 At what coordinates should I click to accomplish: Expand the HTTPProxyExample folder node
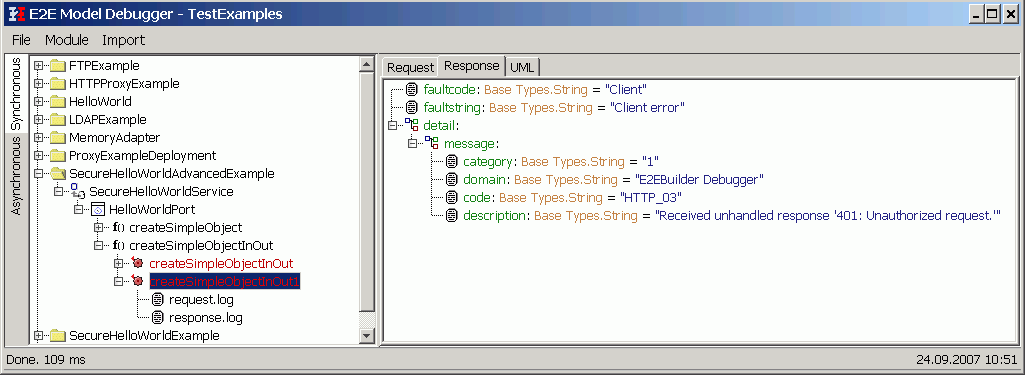point(39,84)
